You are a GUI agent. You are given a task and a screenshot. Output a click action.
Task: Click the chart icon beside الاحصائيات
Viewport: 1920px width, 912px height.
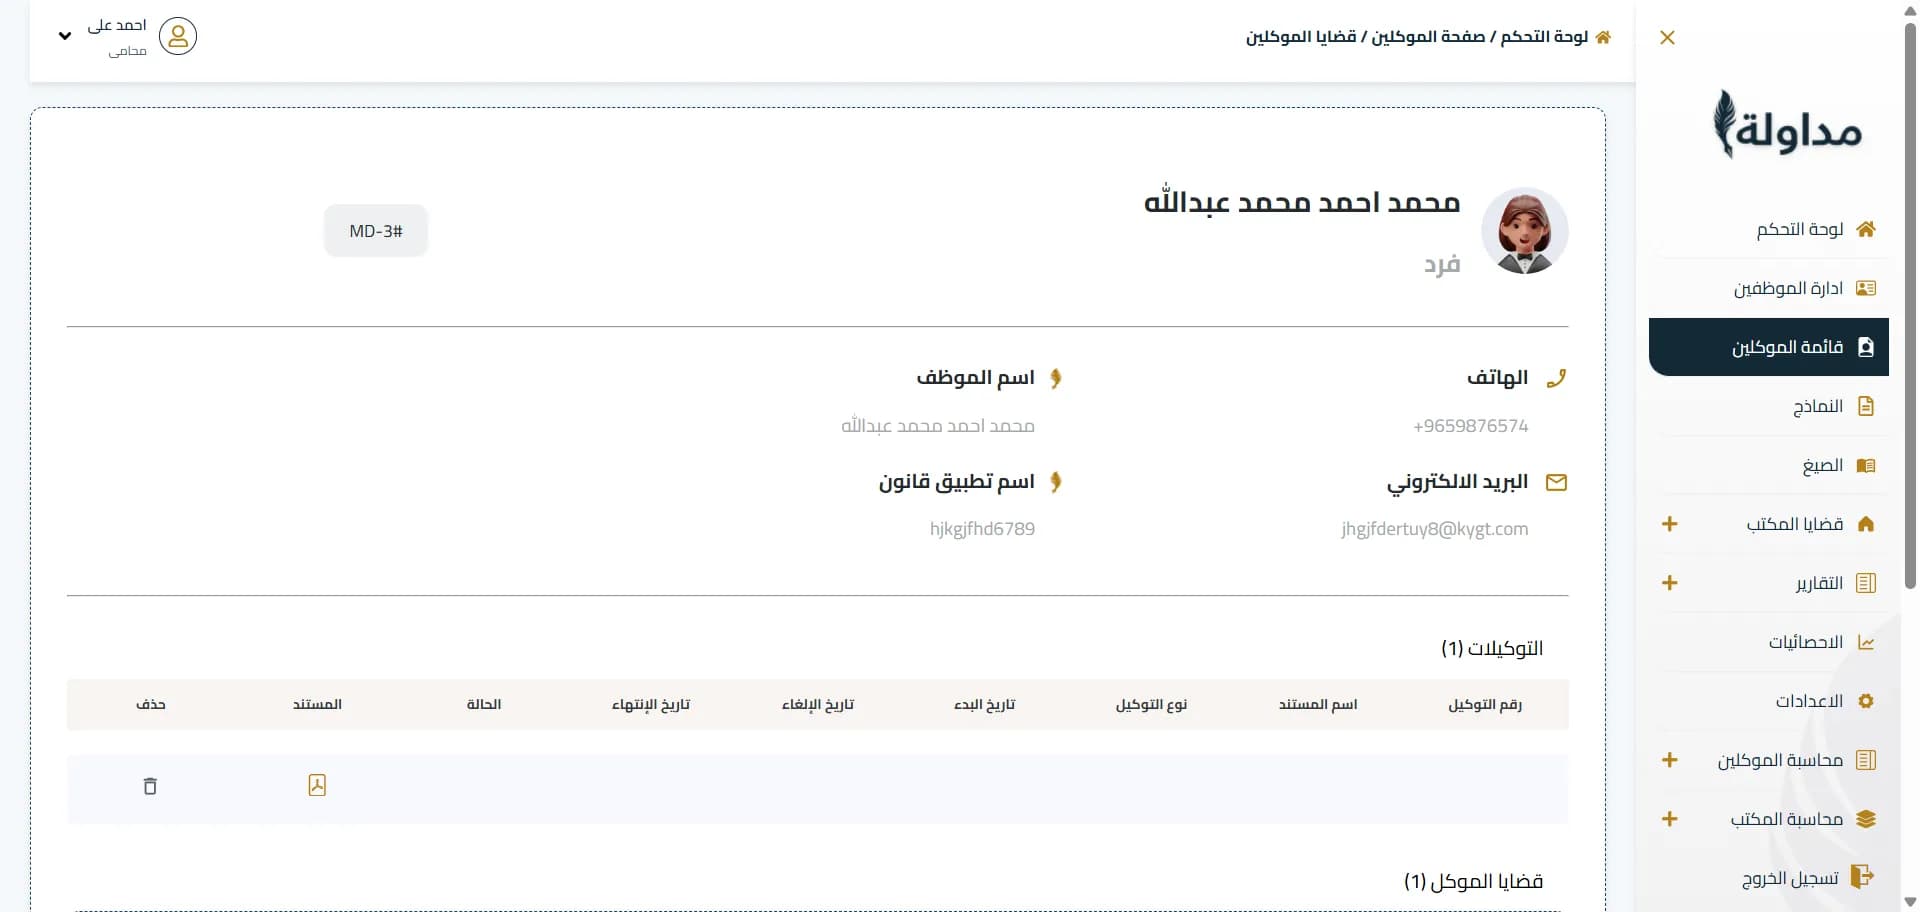click(1866, 642)
